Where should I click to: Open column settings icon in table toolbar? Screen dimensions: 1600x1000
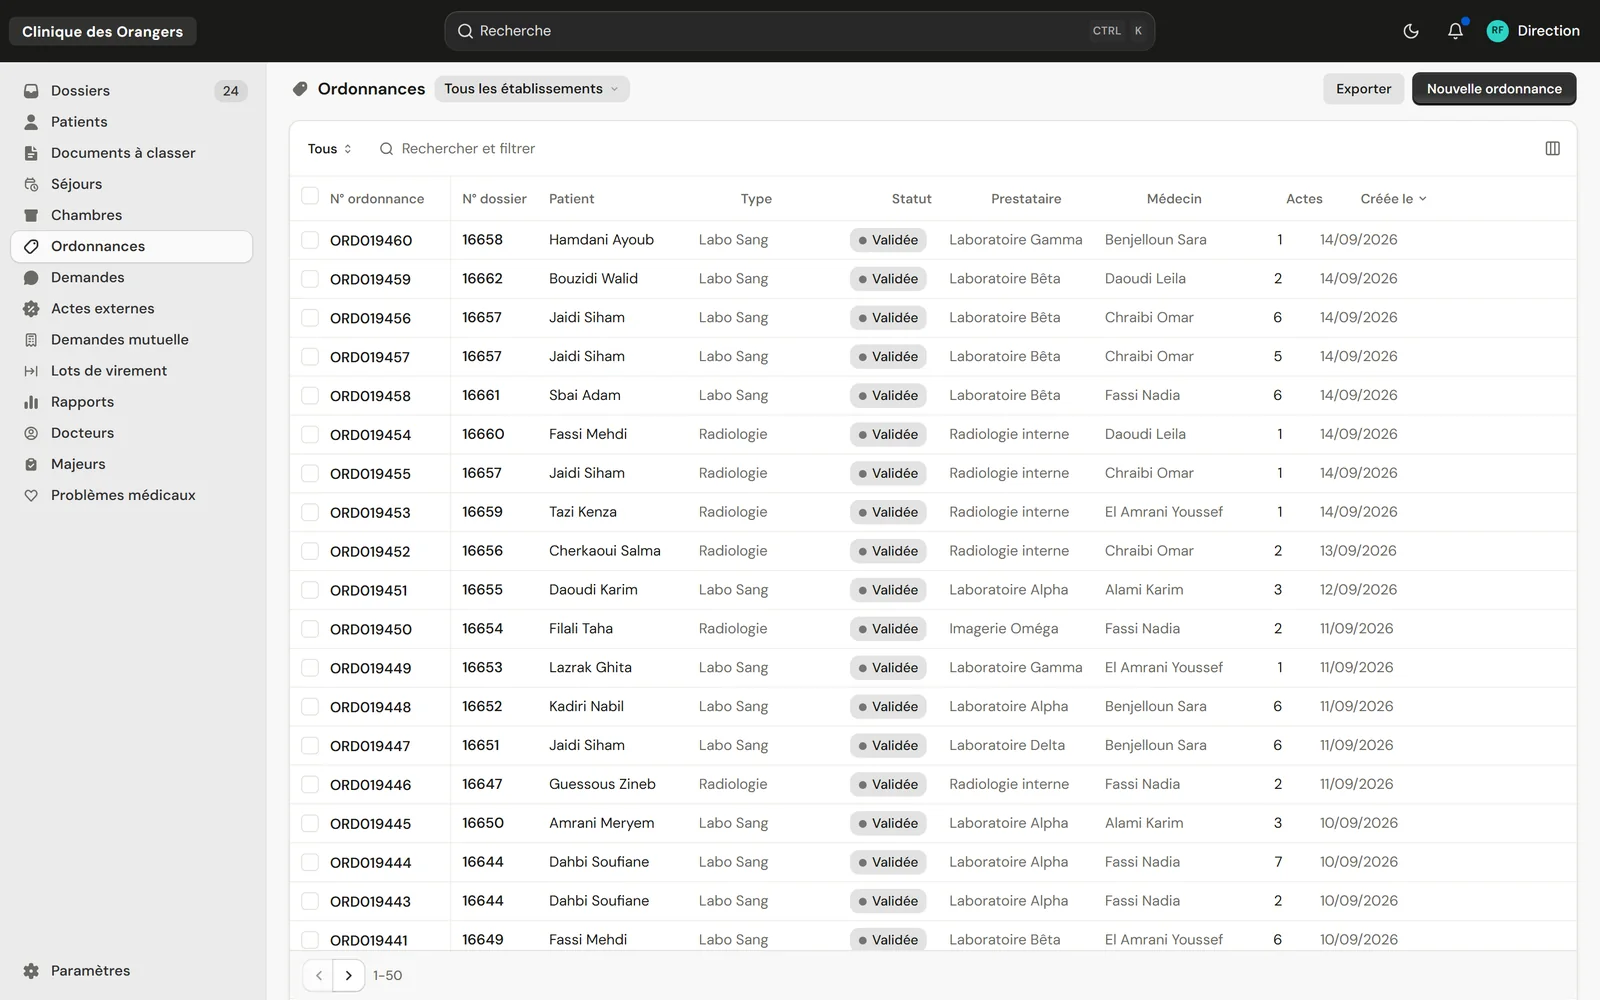[x=1553, y=148]
